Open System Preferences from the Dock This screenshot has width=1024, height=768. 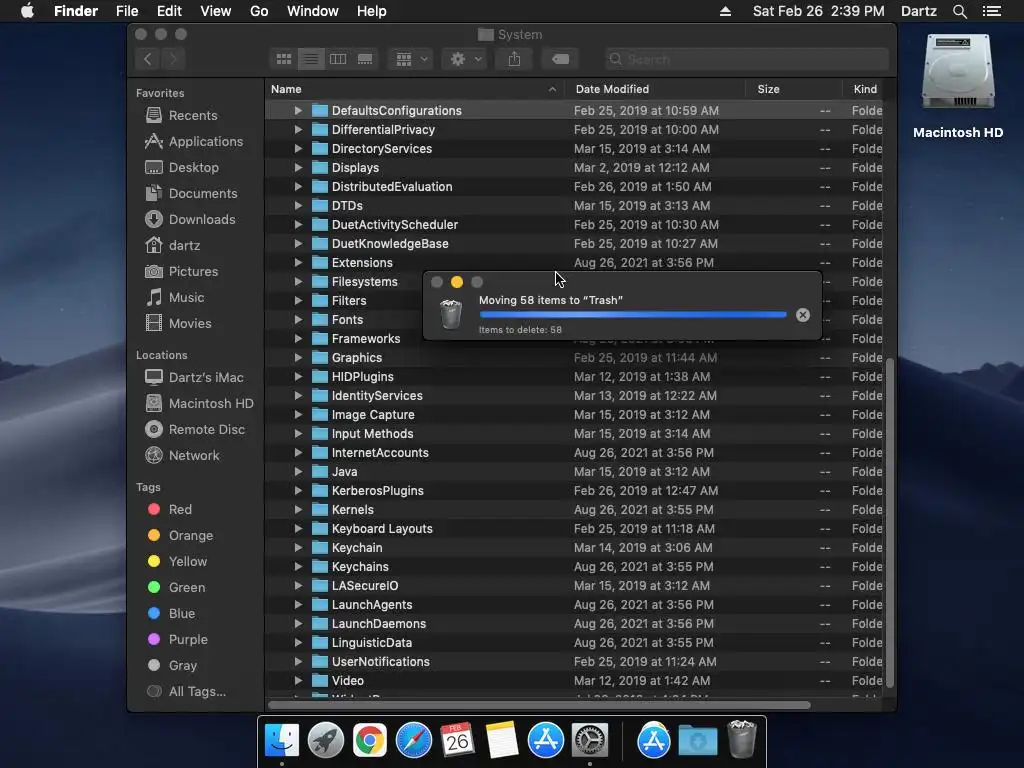[x=590, y=741]
